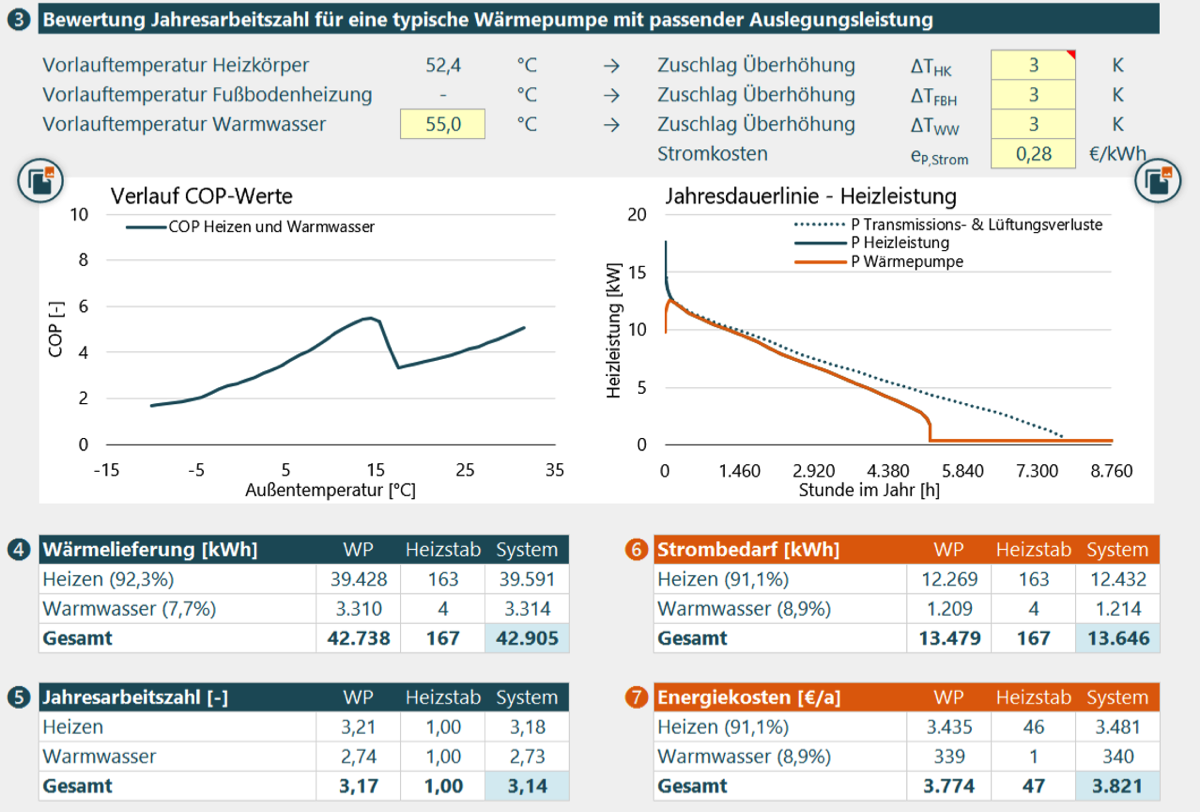
Task: Select the Strombedarf Warmwasser WP value 1.209
Action: 948,609
